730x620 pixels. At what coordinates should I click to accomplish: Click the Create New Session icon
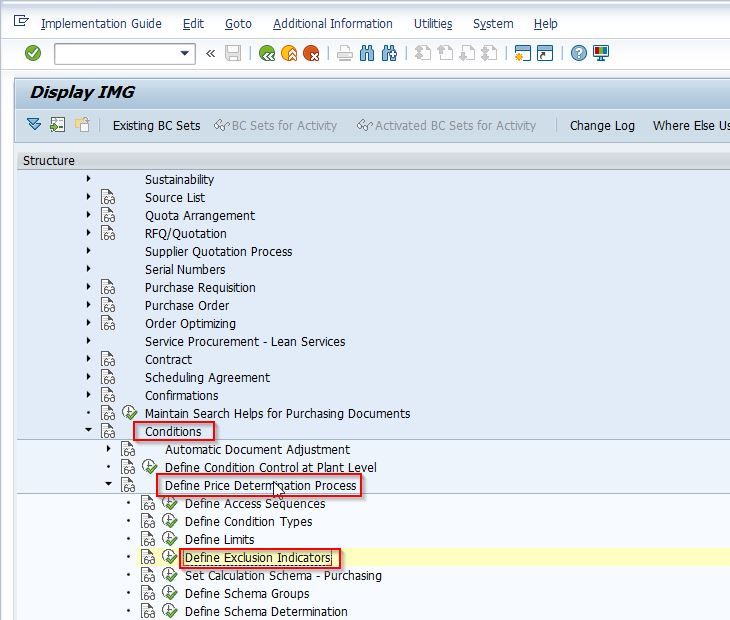click(523, 54)
